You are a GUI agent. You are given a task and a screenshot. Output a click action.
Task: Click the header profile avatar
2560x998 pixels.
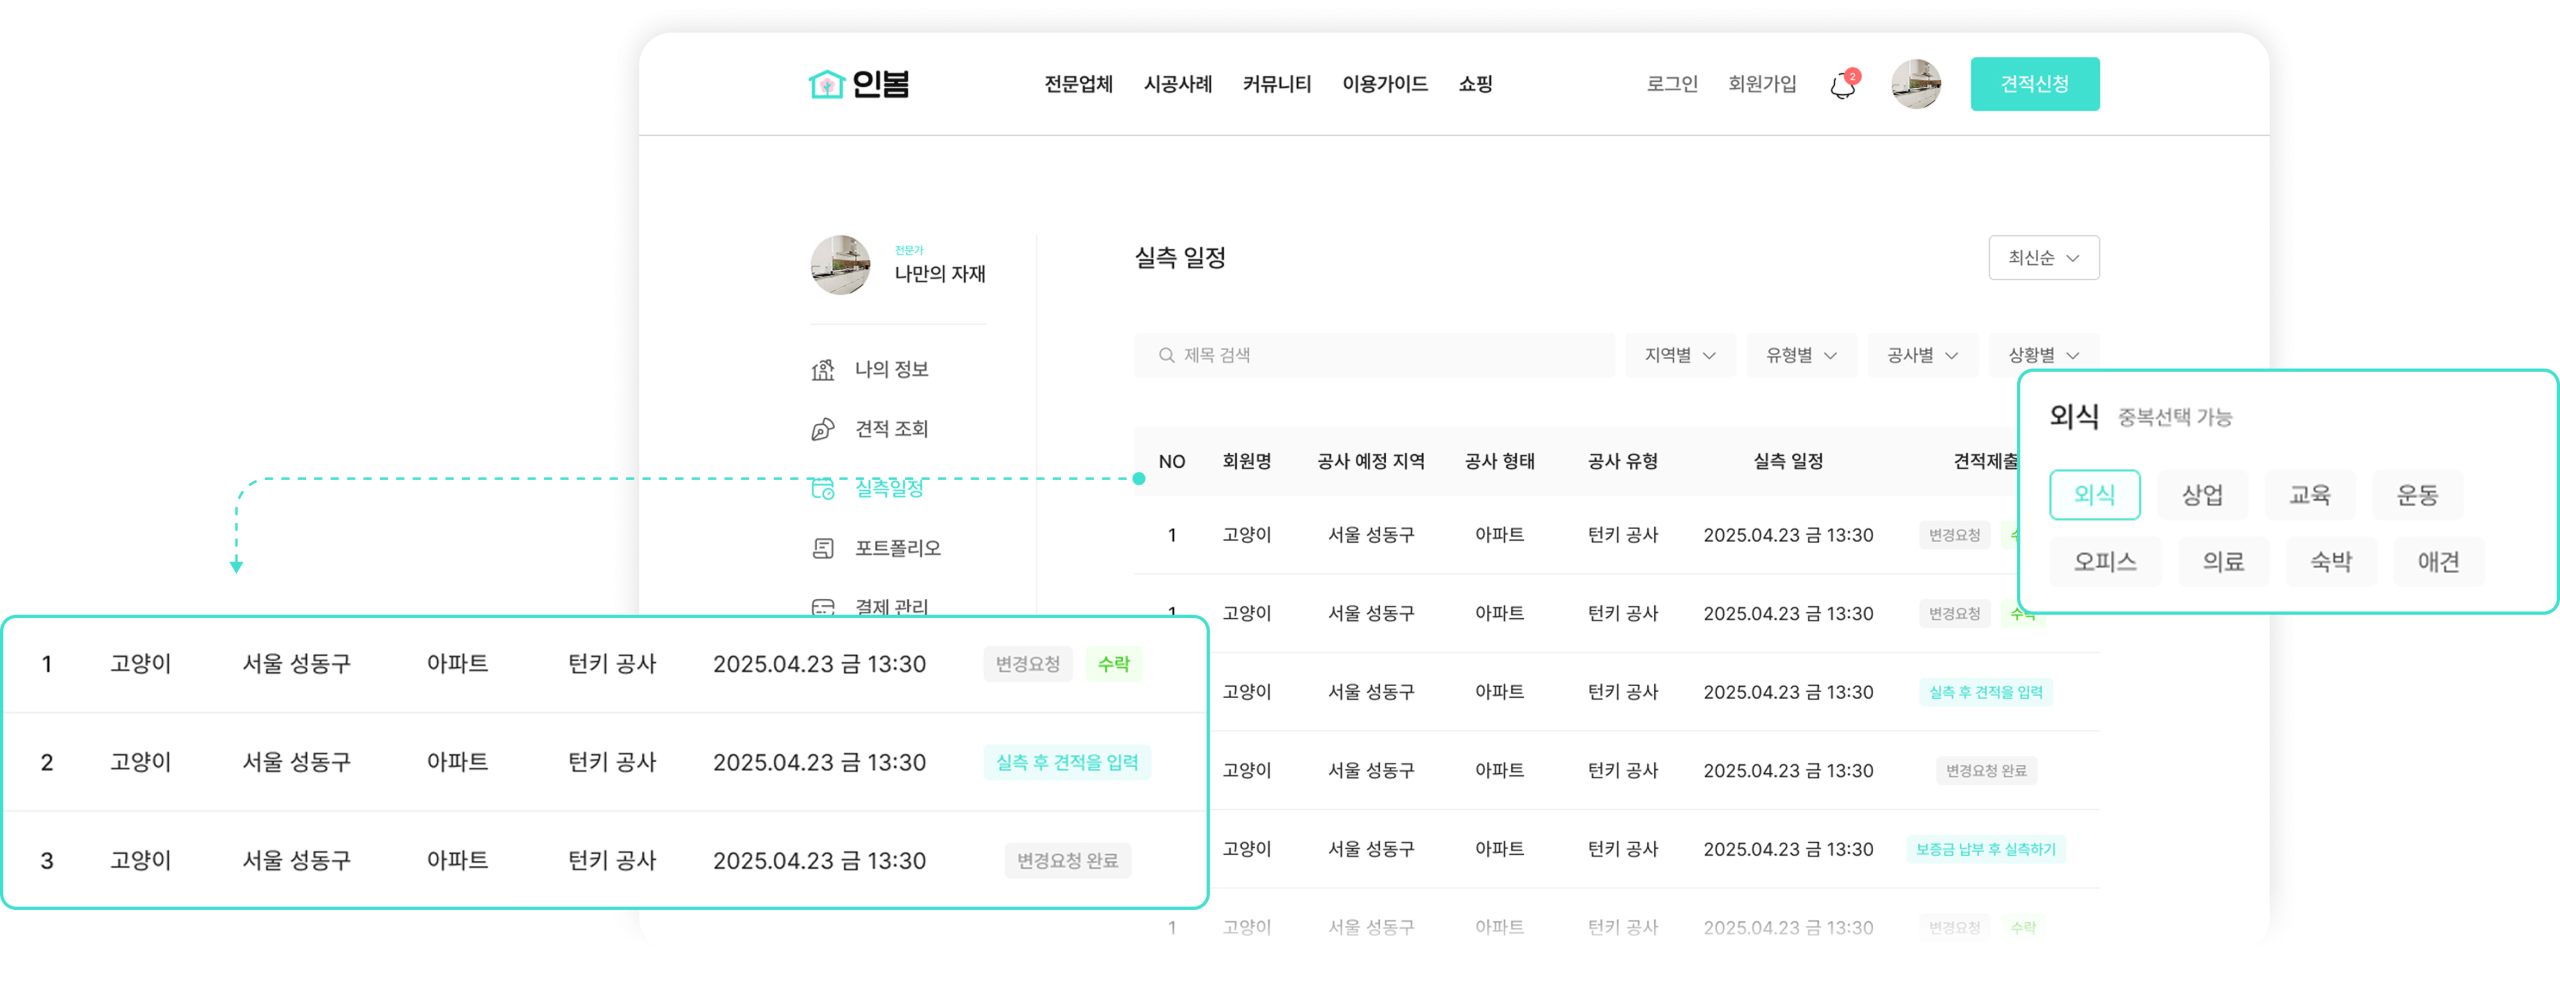click(1915, 84)
